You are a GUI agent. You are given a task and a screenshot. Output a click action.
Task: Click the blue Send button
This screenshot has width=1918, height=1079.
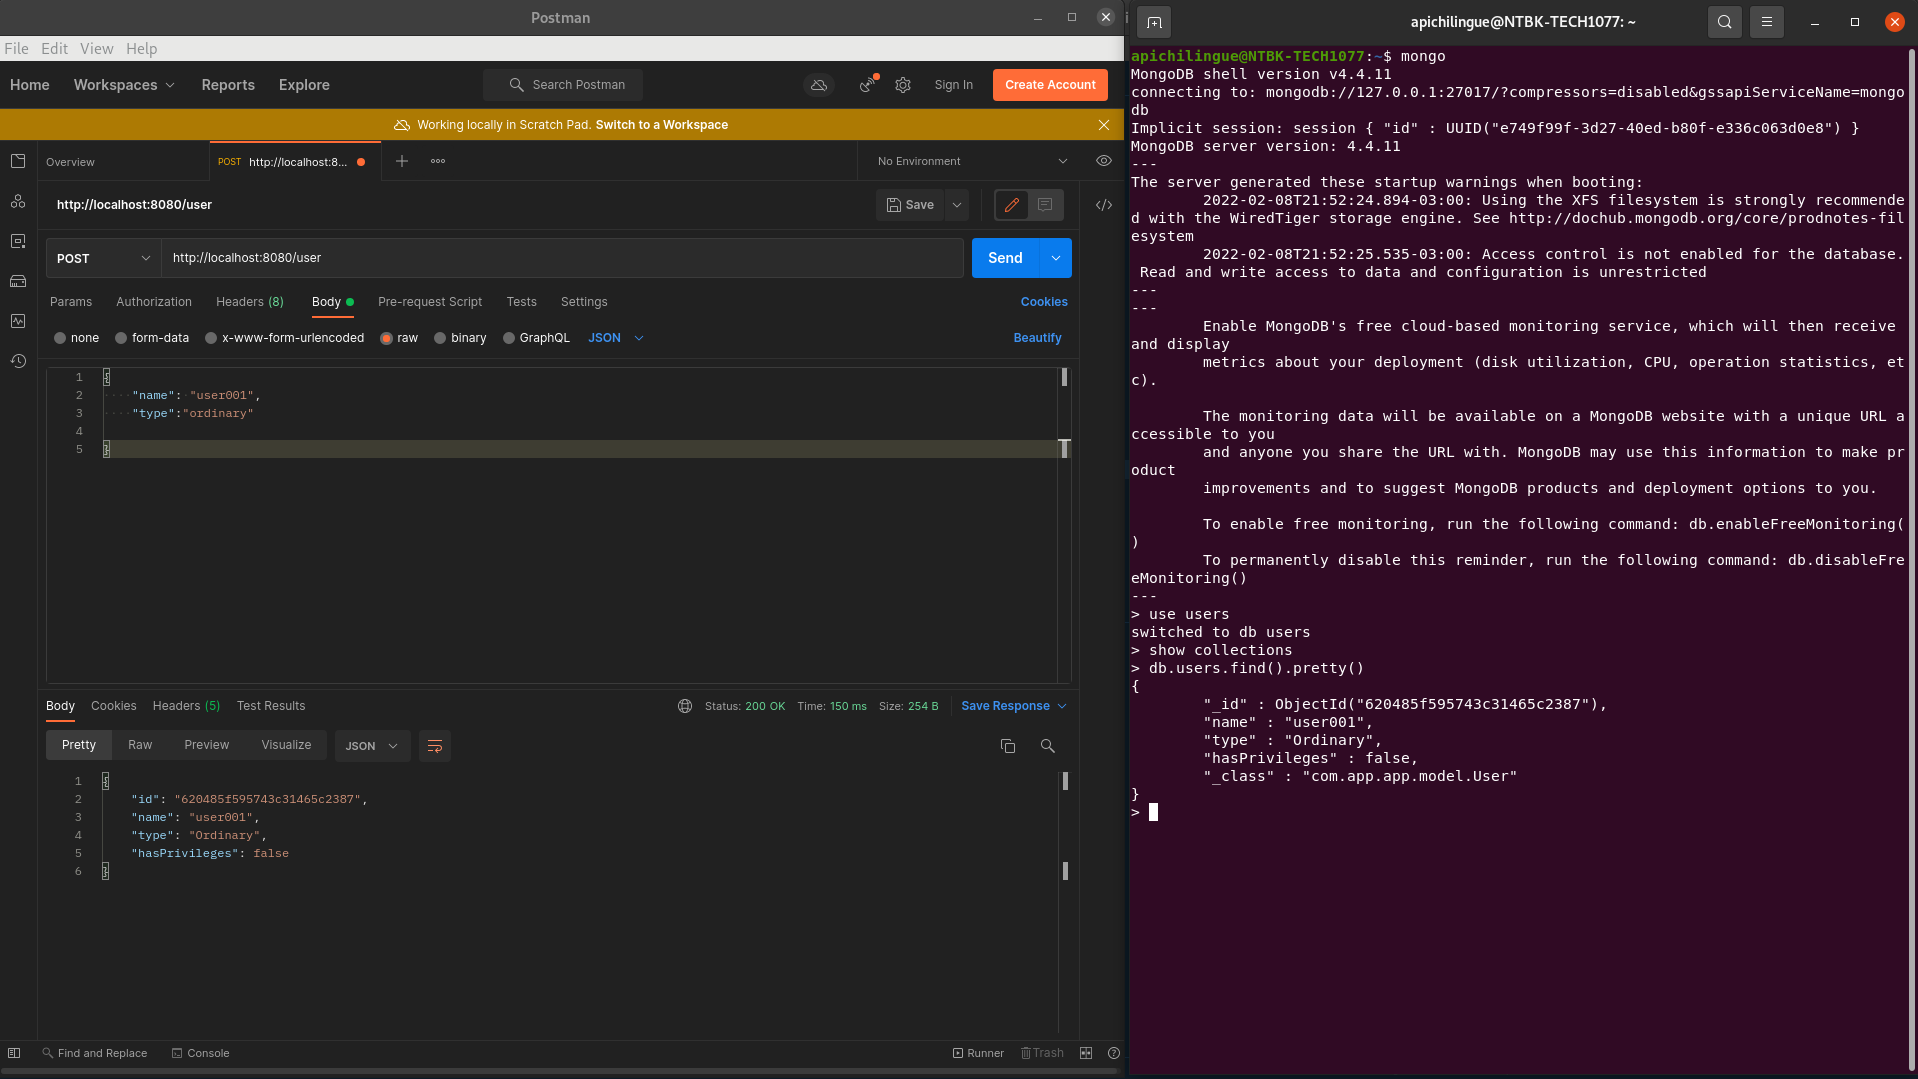click(x=1005, y=258)
